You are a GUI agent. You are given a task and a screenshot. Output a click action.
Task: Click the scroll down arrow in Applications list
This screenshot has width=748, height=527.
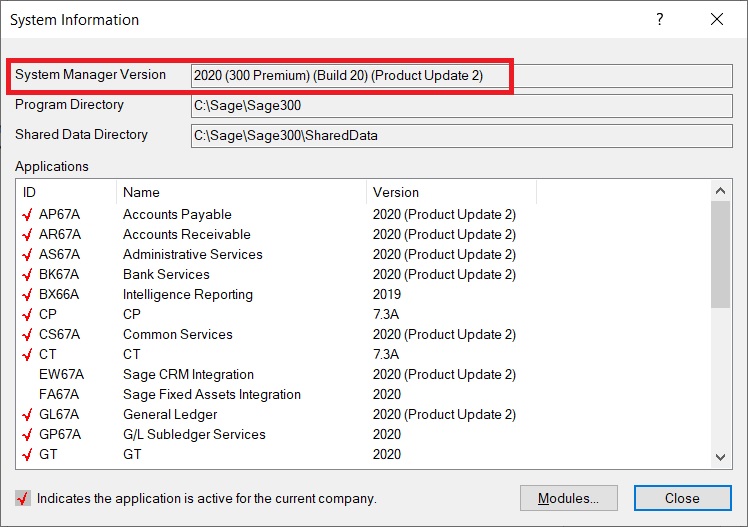coord(720,457)
